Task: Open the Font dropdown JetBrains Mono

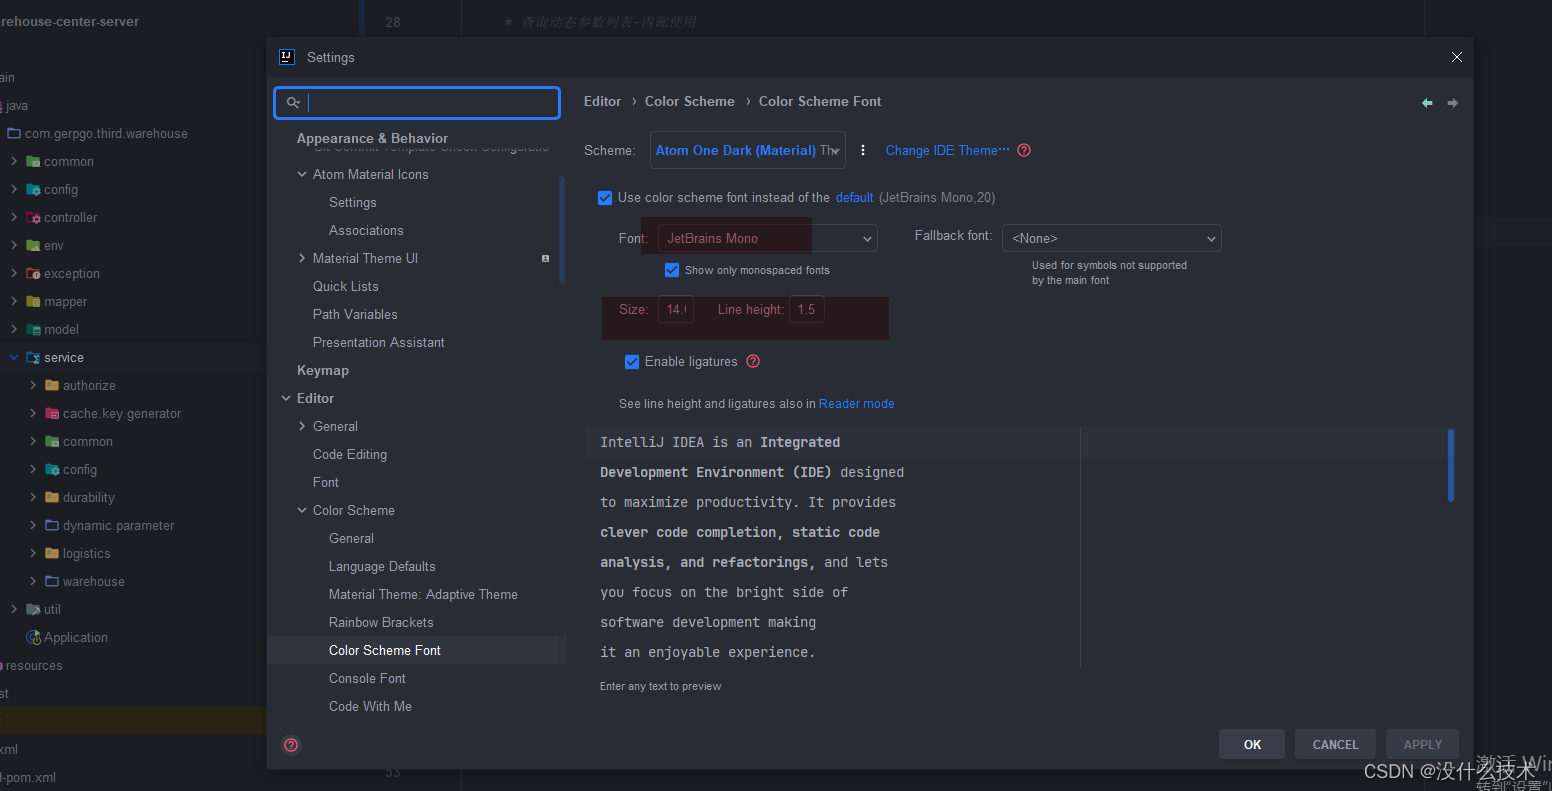Action: point(768,238)
